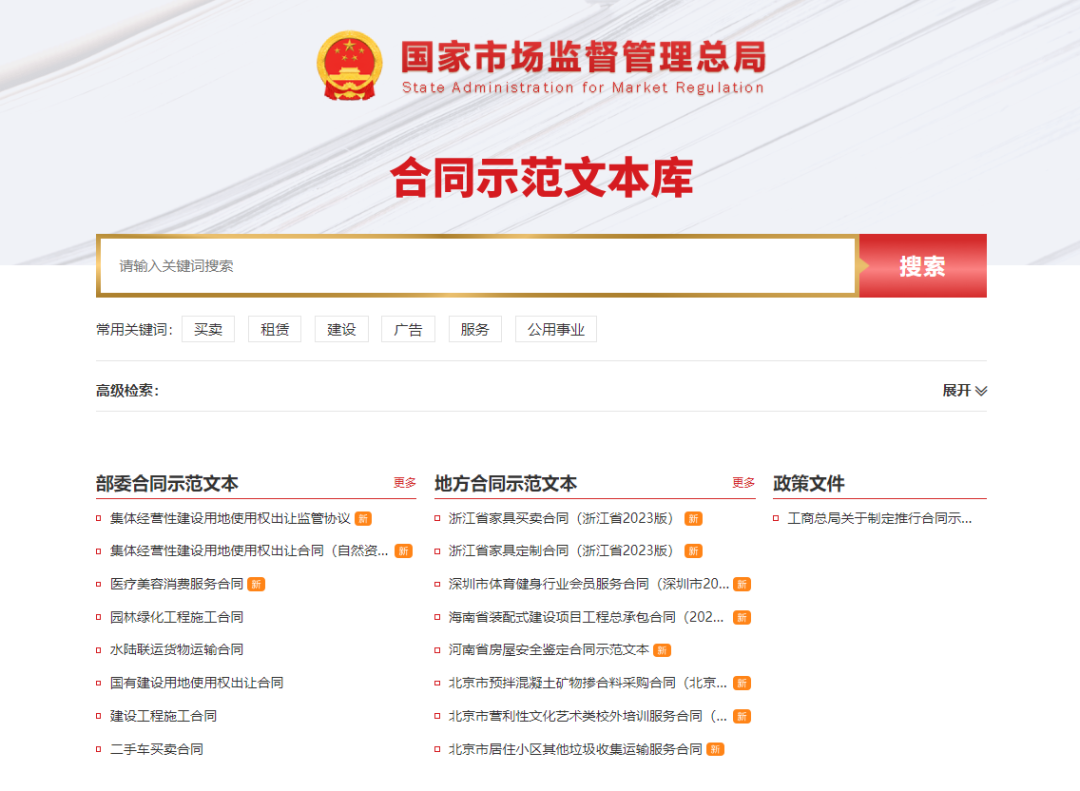Image resolution: width=1080 pixels, height=791 pixels.
Task: Select the 买卖 keyword tag
Action: (208, 329)
